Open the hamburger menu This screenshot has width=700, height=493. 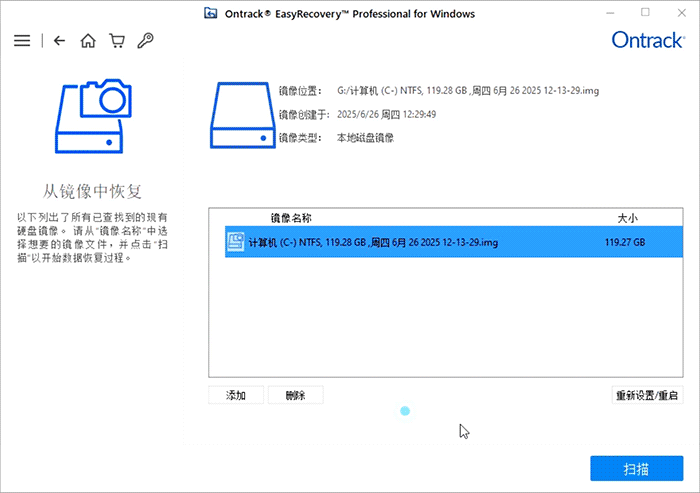[22, 41]
